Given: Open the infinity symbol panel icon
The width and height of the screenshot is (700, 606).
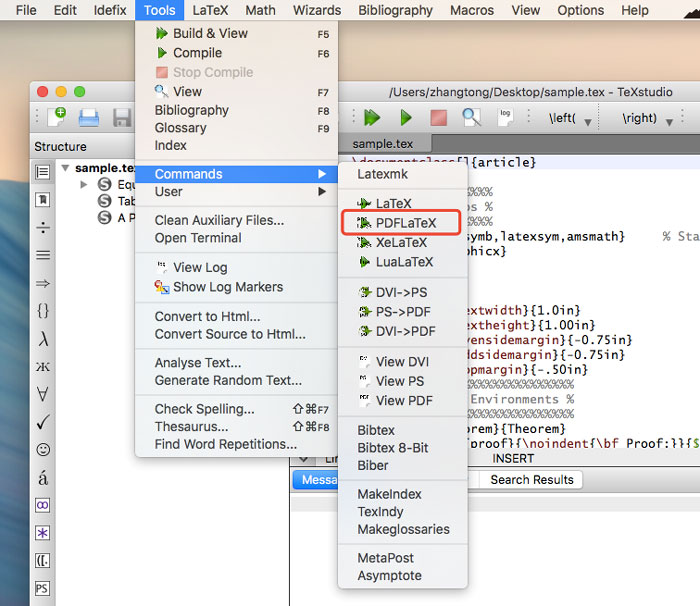Looking at the screenshot, I should [43, 505].
